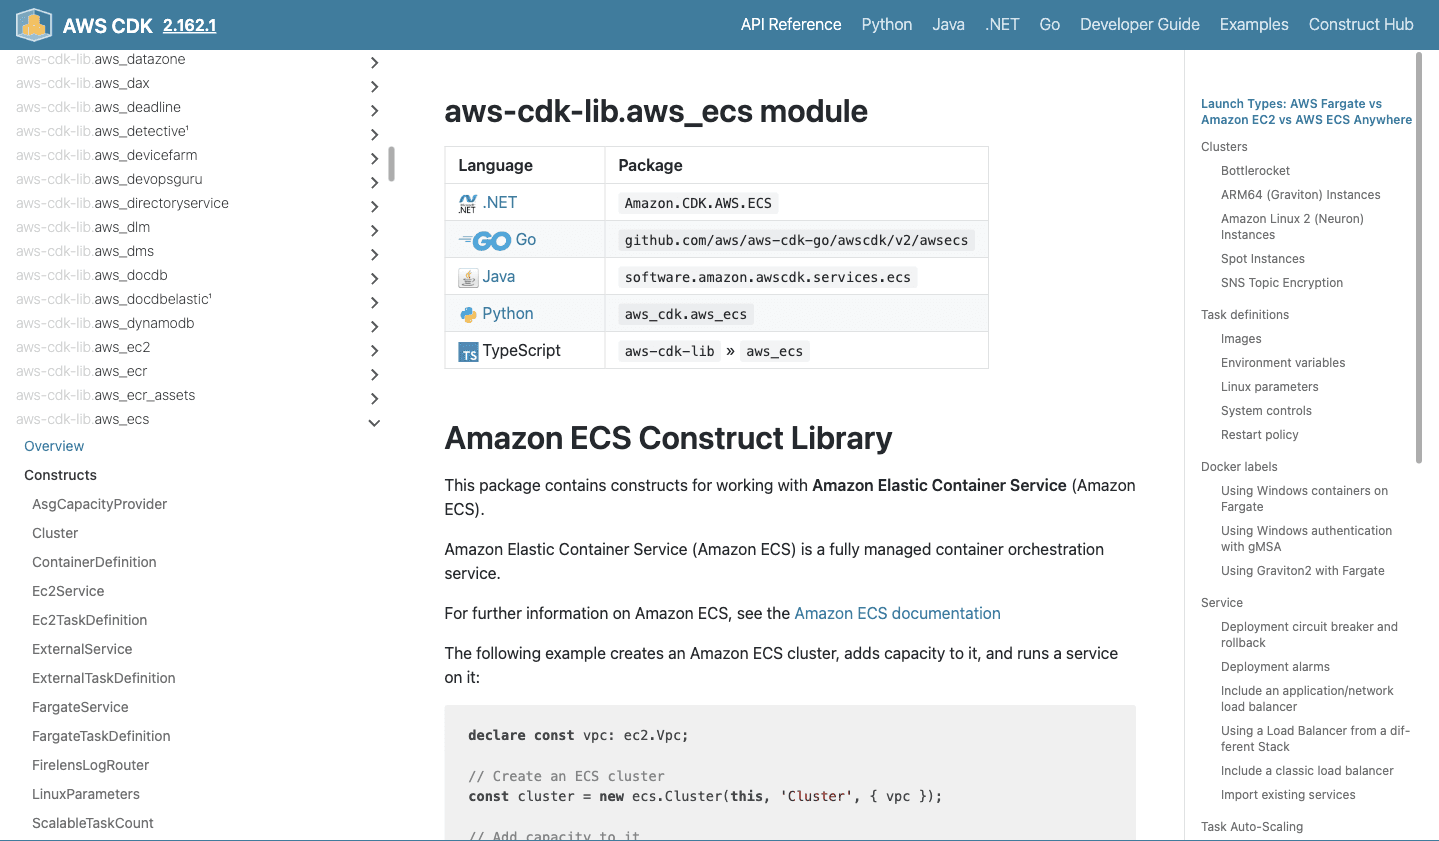Screen dimensions: 1439x841
Task: Click the left sidebar scrollbar thumb
Action: 392,164
